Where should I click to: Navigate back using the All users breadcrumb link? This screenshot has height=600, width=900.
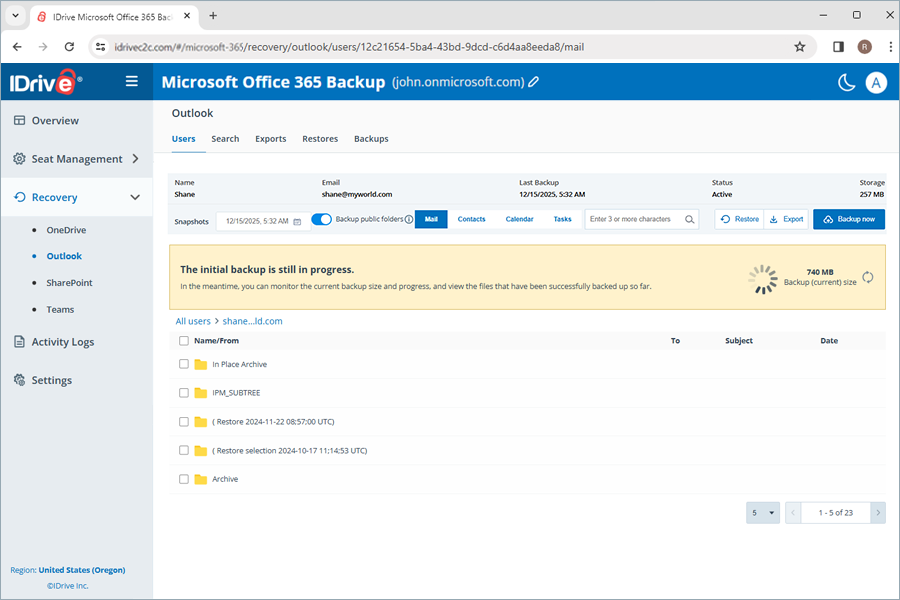(x=193, y=321)
